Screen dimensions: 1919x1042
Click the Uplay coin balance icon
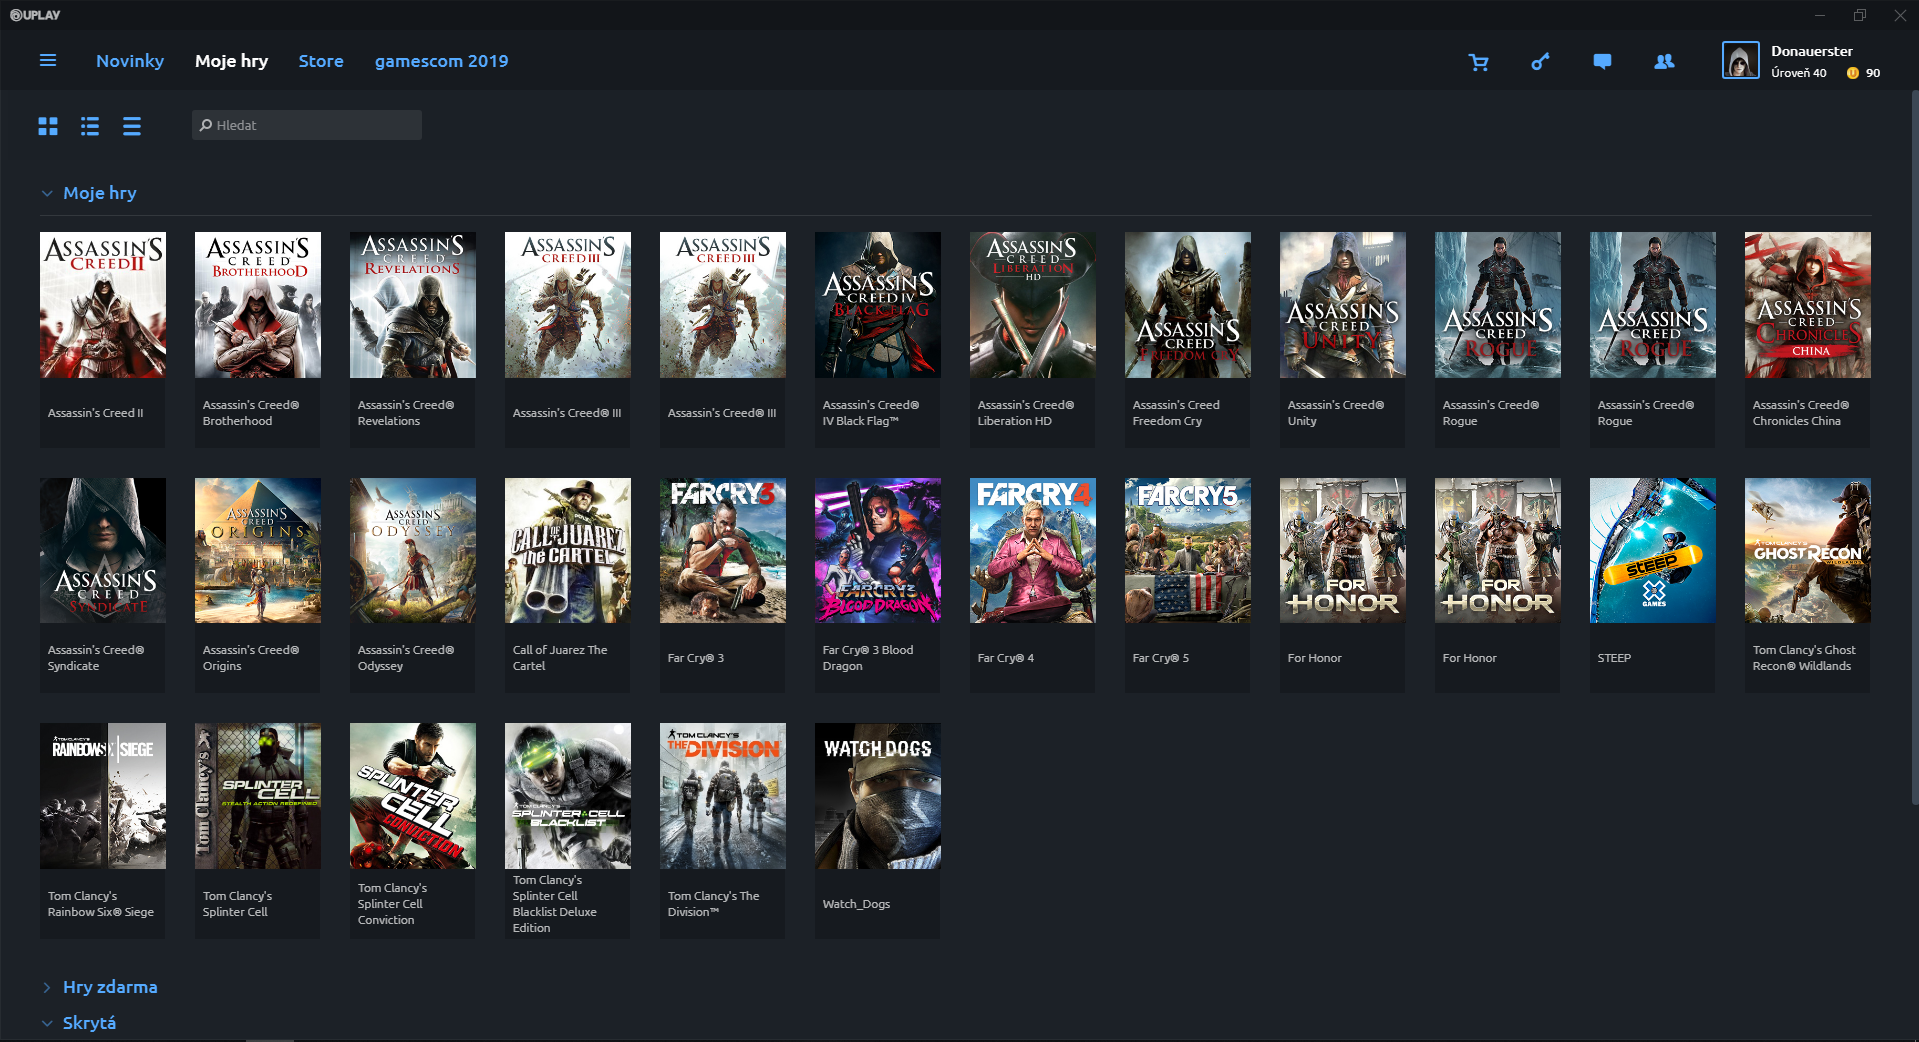pos(1853,73)
